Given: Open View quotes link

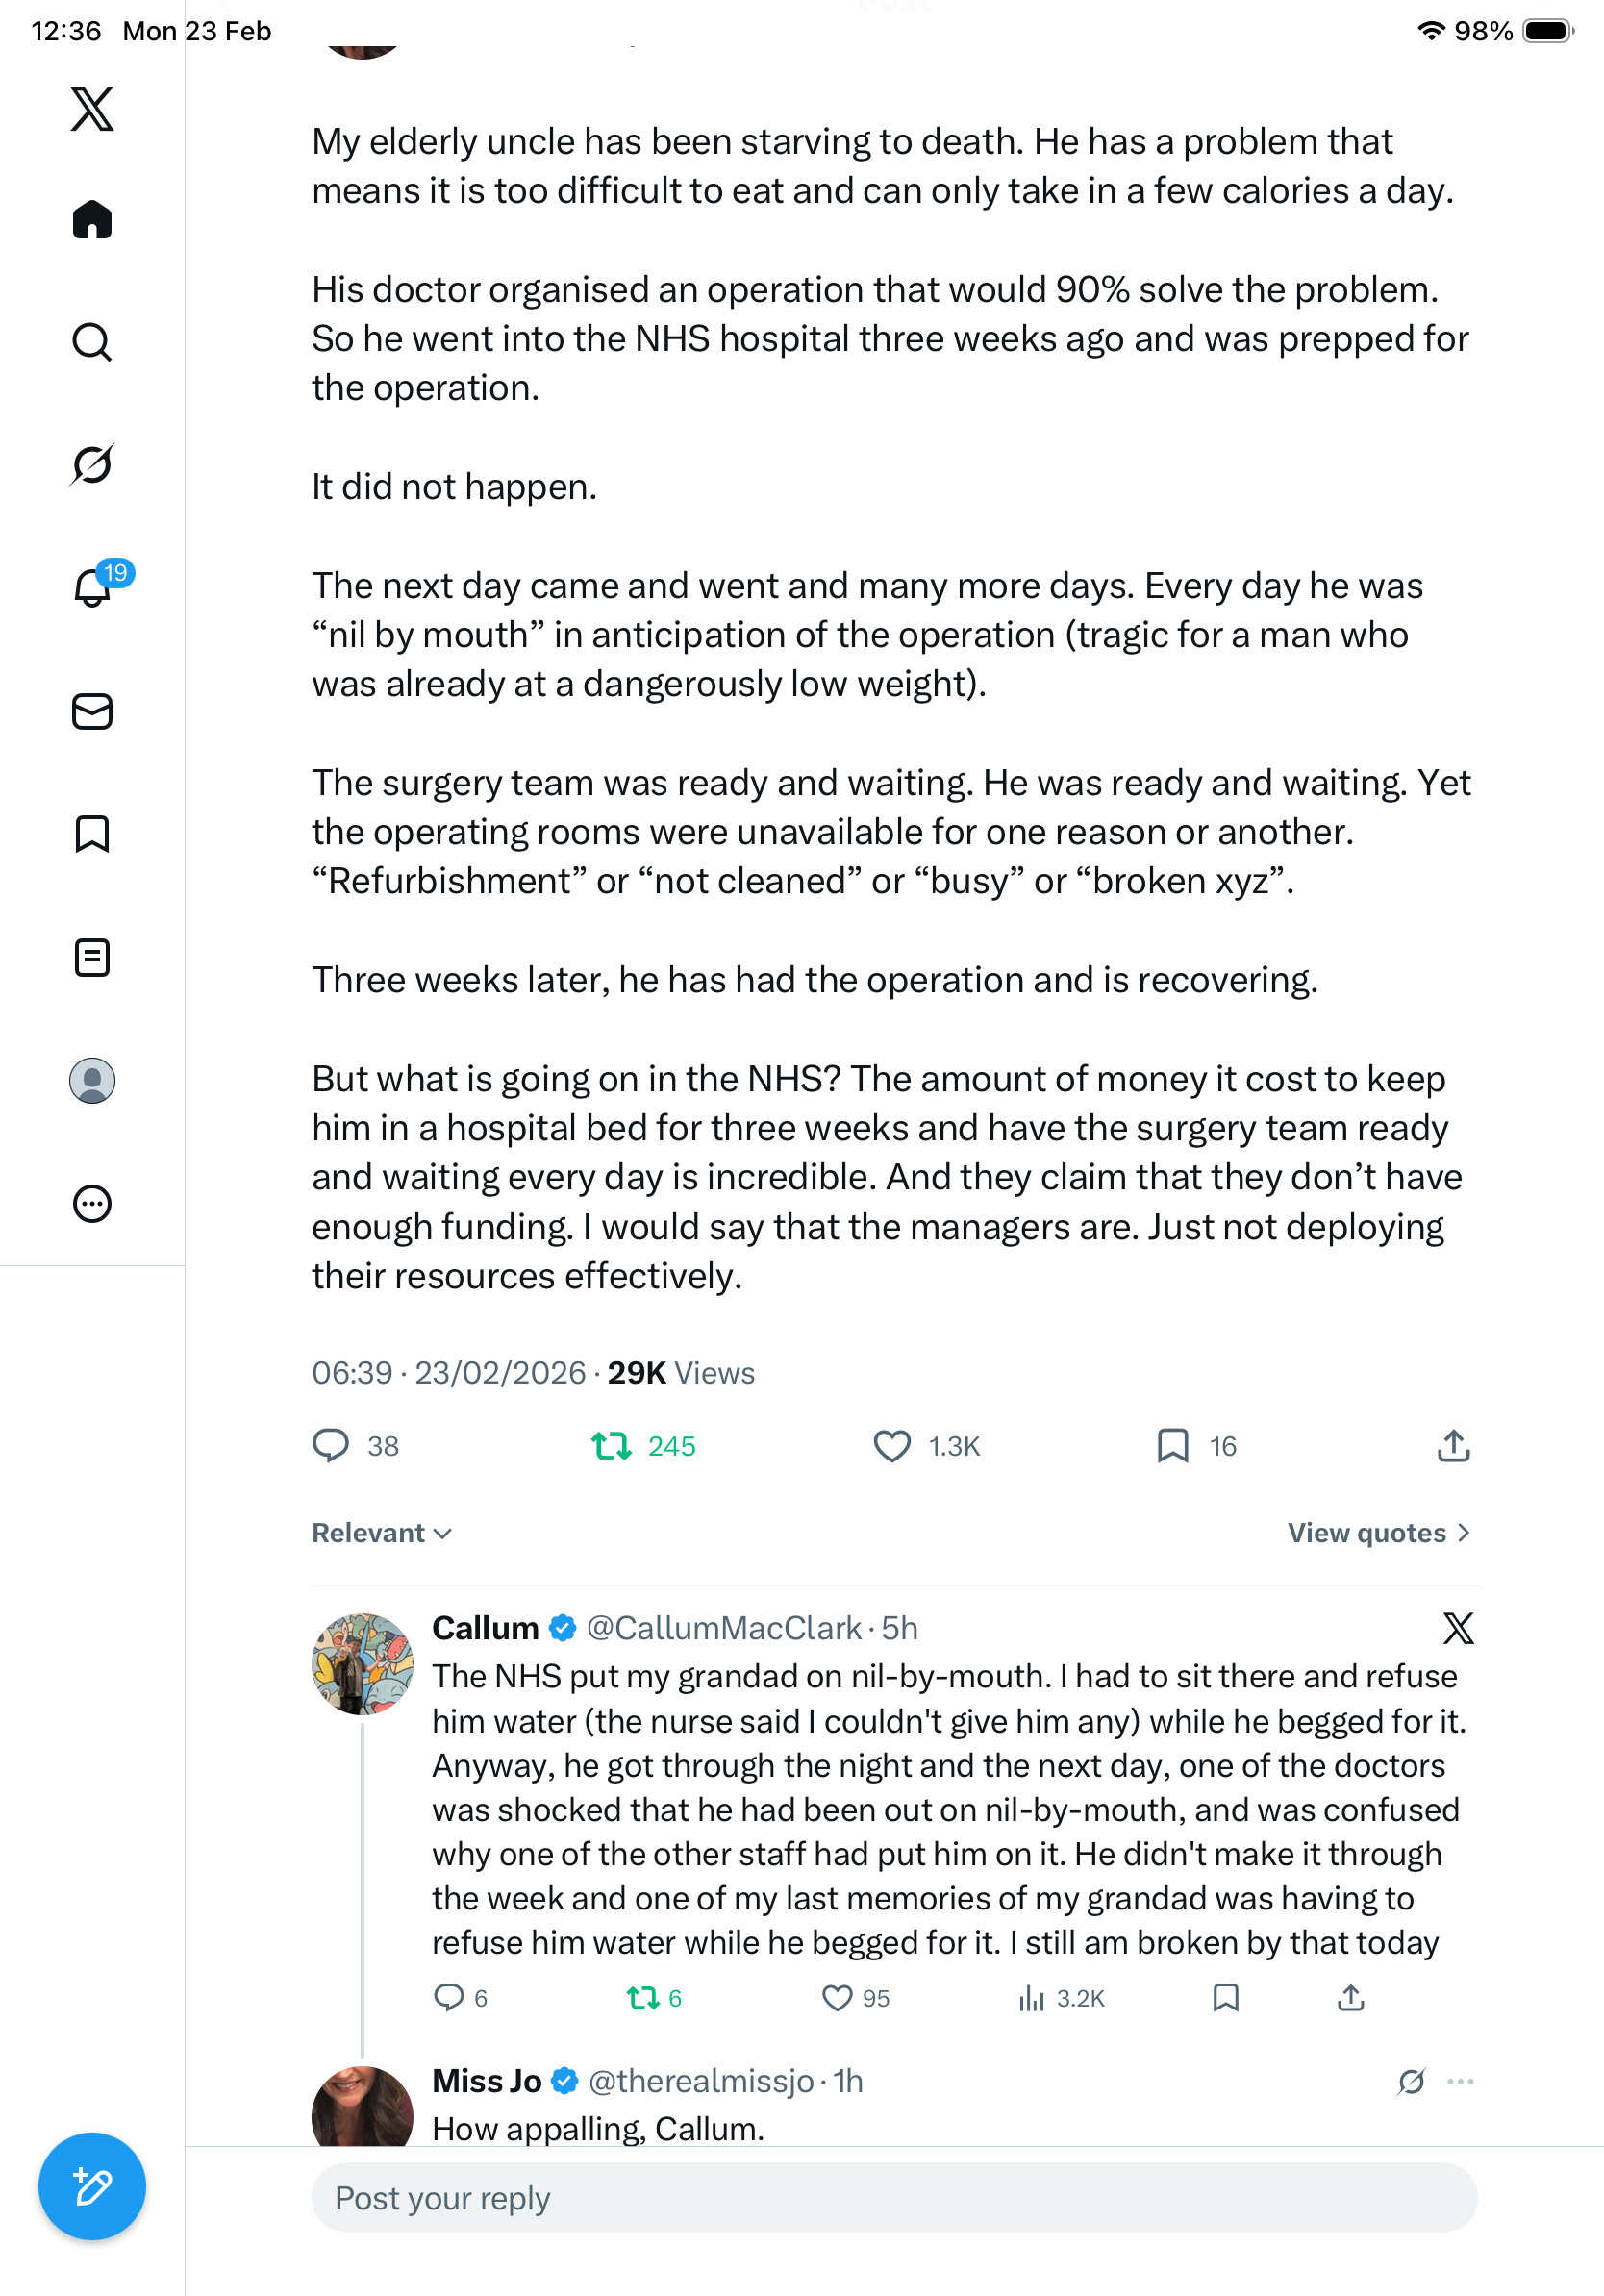Looking at the screenshot, I should (1378, 1533).
